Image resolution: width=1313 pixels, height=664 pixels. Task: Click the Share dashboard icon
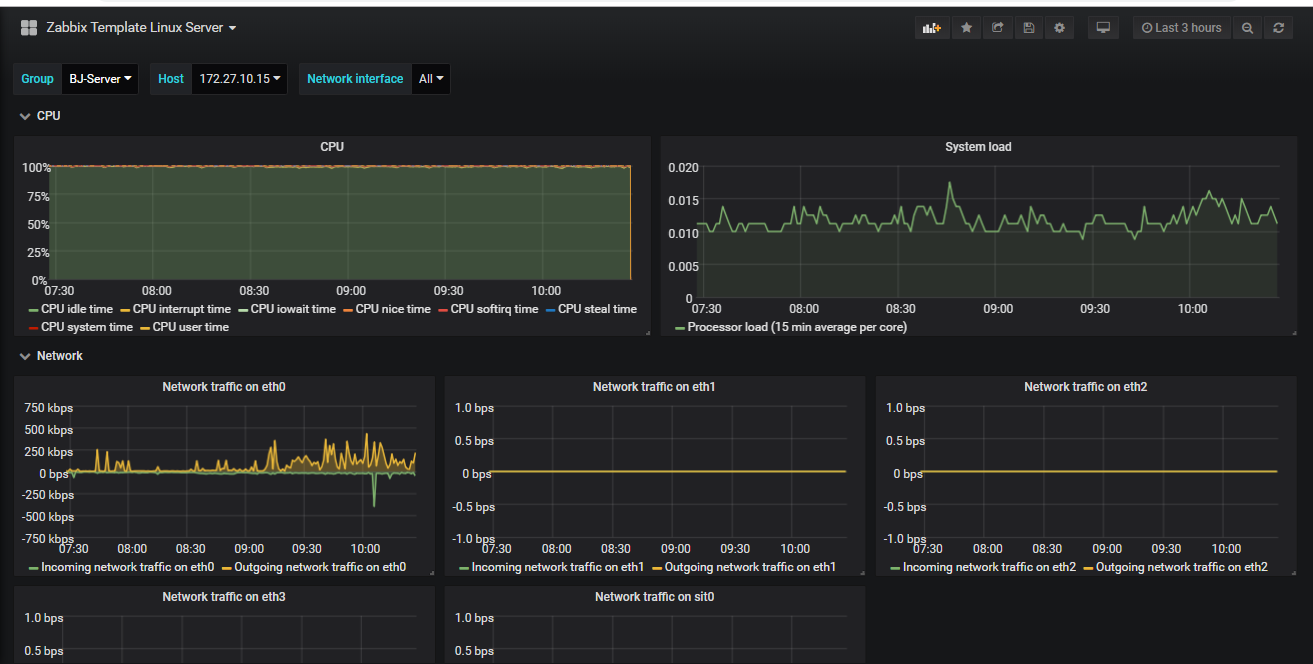pos(997,28)
